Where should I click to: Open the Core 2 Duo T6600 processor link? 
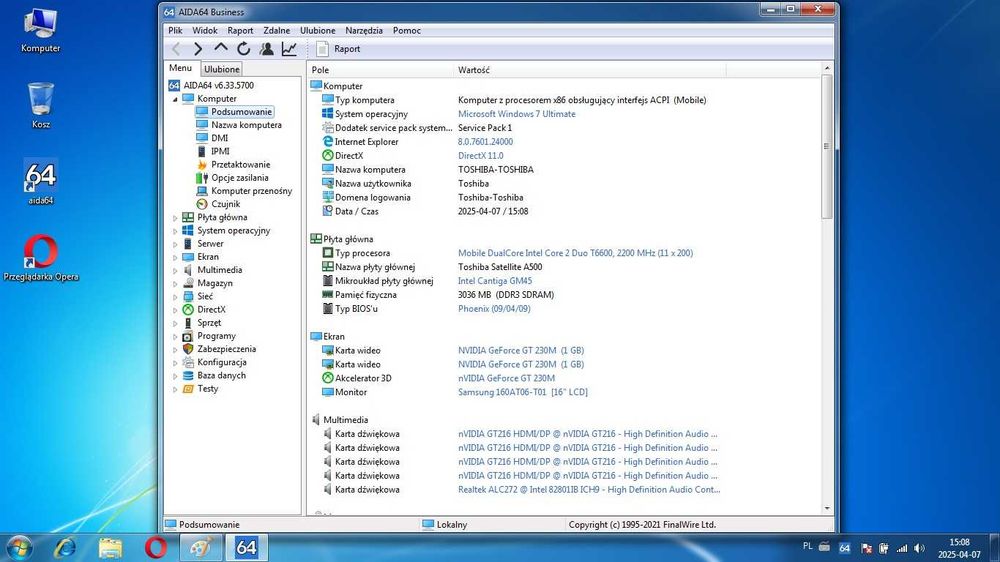click(575, 253)
